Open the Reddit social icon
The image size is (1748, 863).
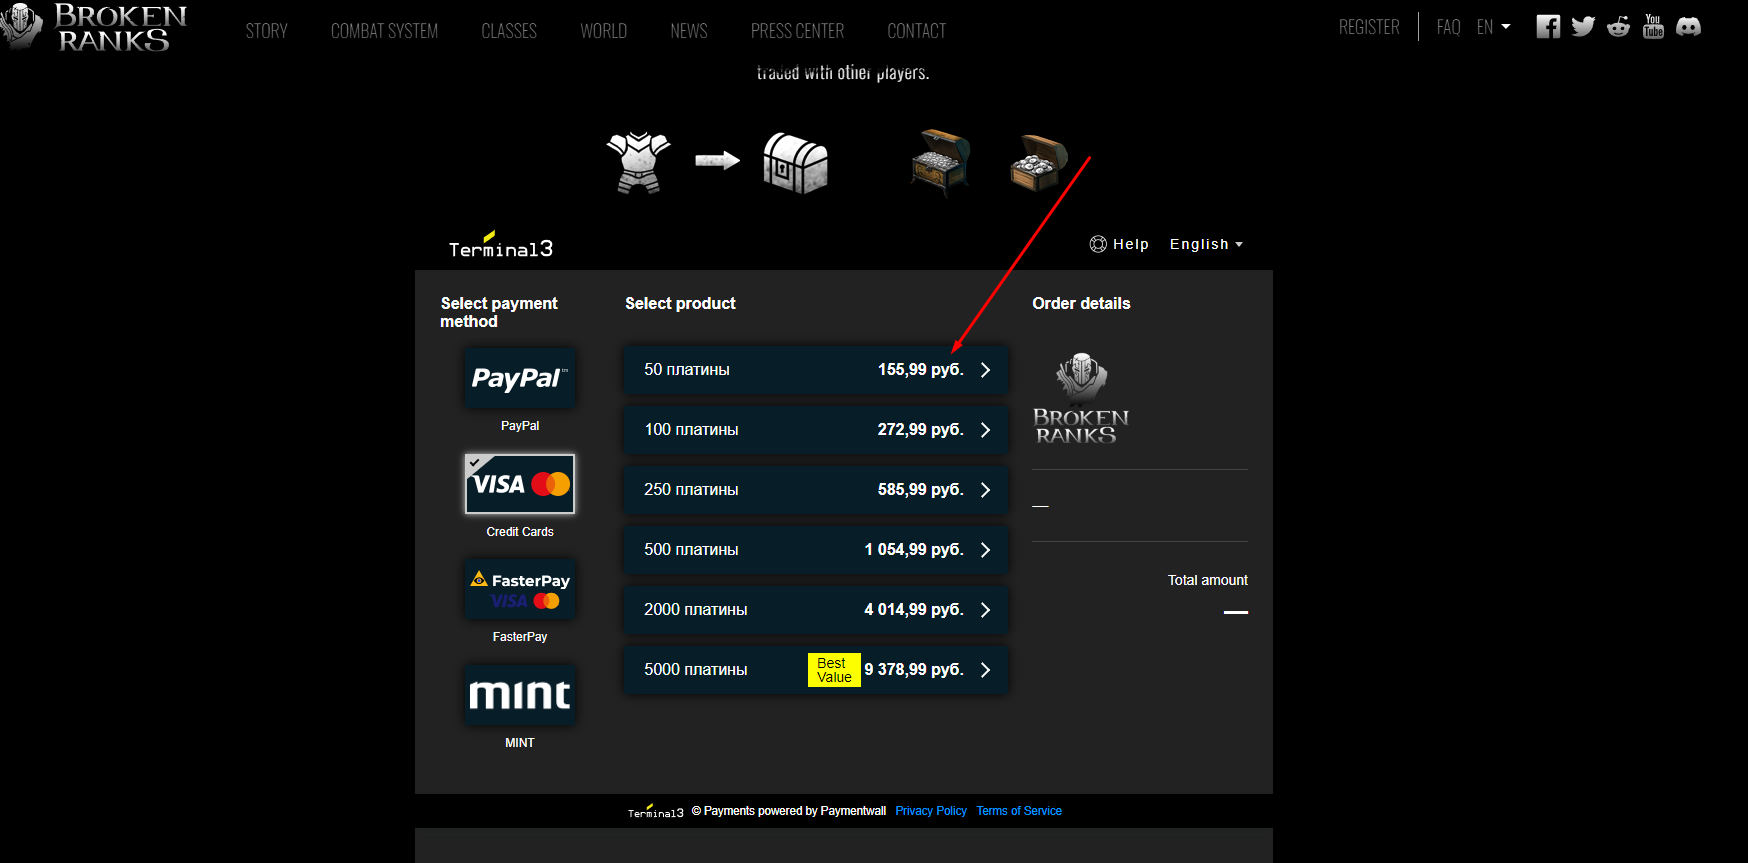pyautogui.click(x=1618, y=27)
